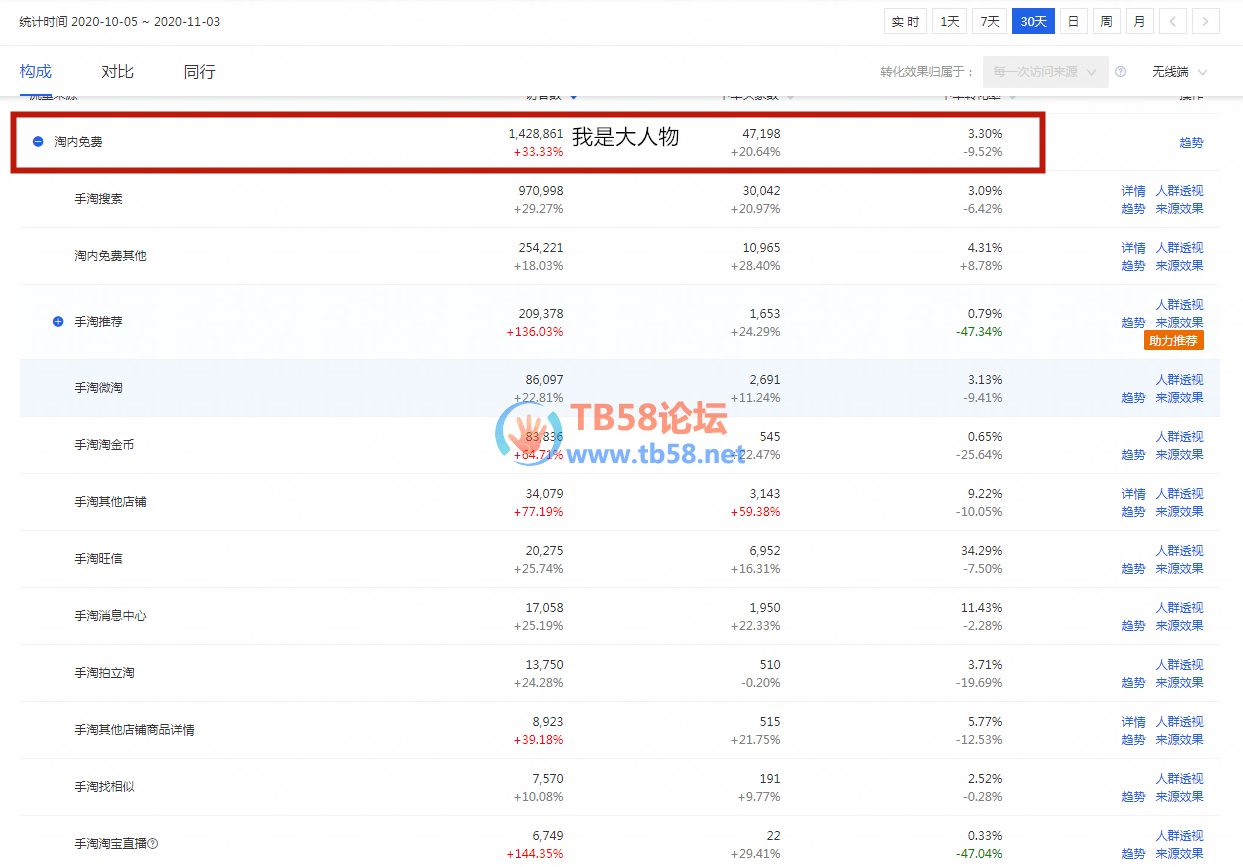Select the 构成 tab
Image resolution: width=1243 pixels, height=867 pixels.
(x=35, y=72)
